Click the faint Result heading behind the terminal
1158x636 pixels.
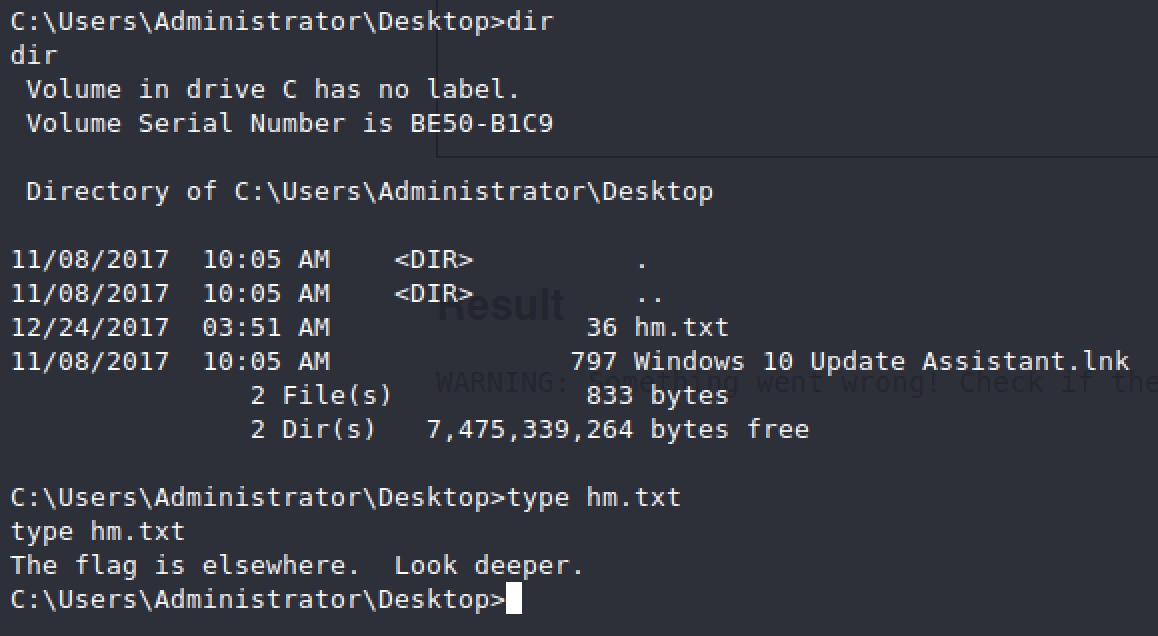click(x=502, y=306)
